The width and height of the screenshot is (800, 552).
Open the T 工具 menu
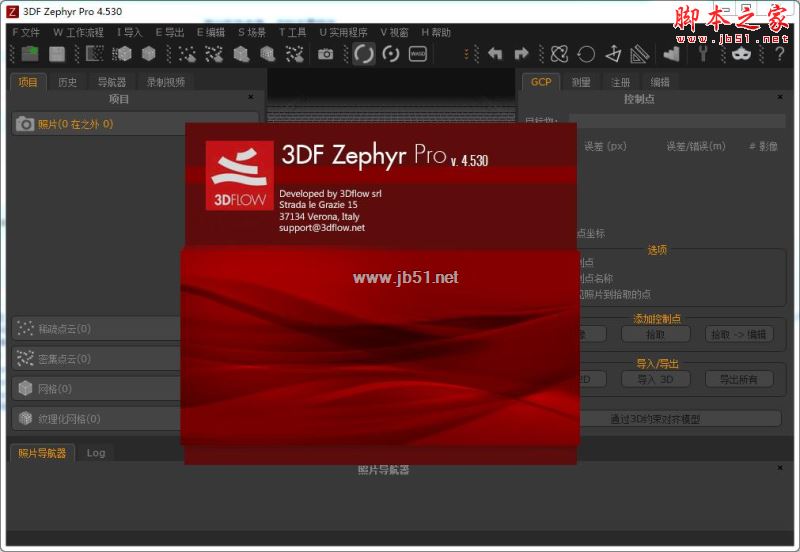[x=292, y=32]
